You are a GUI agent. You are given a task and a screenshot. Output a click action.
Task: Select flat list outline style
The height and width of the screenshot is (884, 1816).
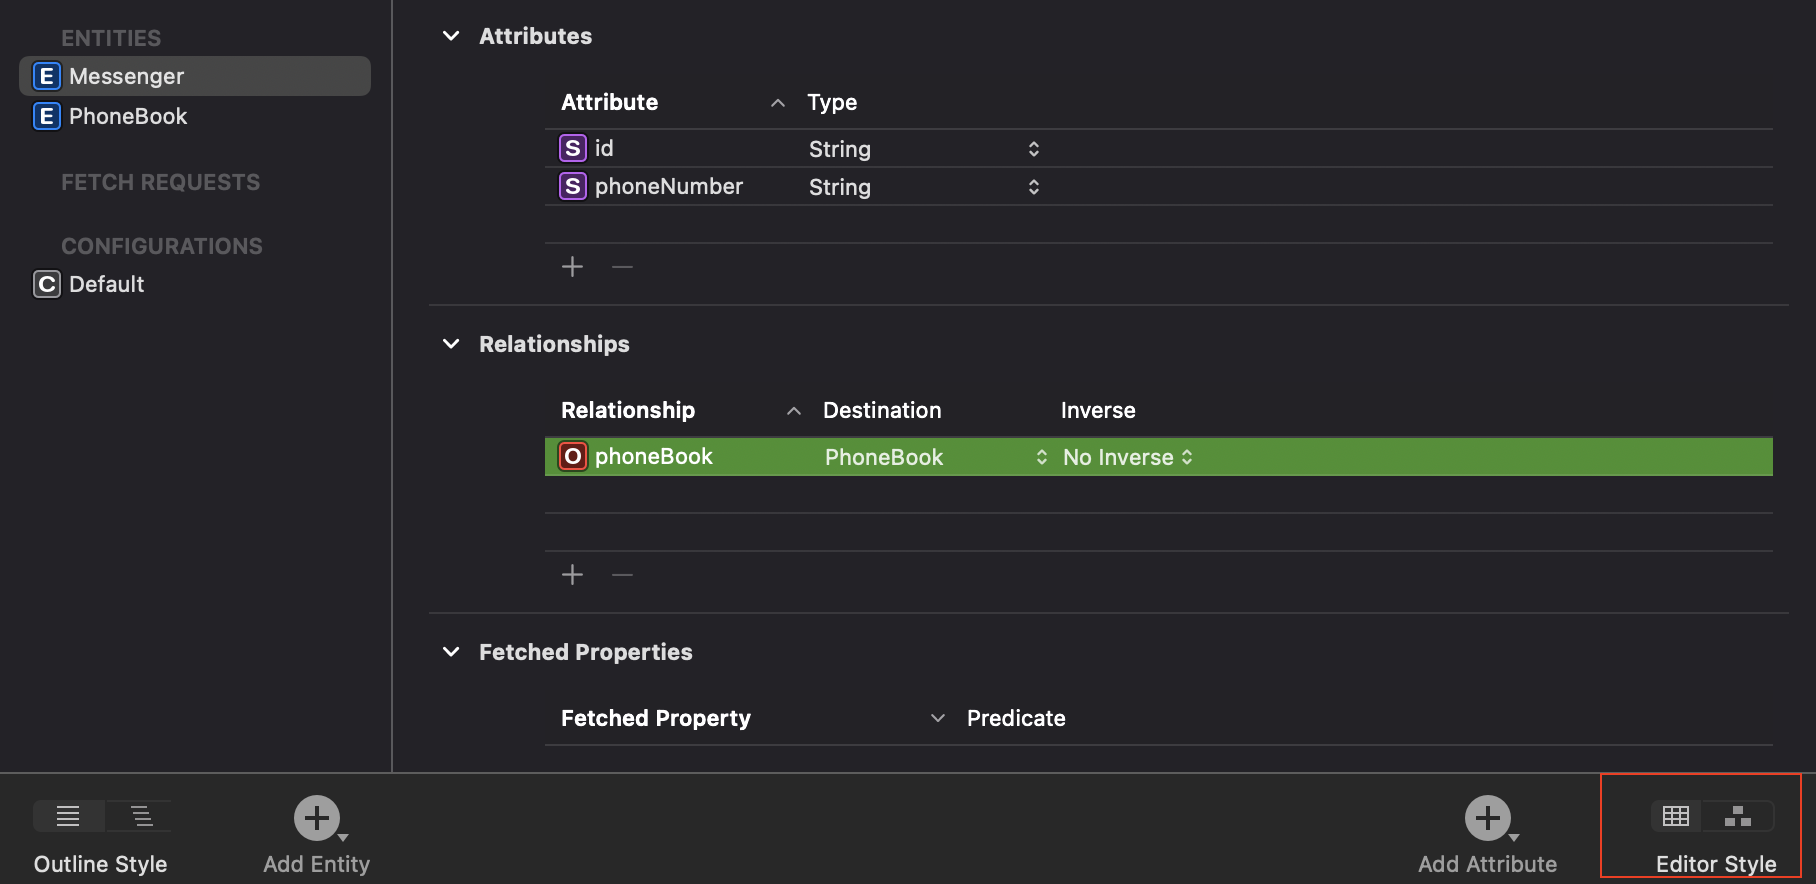pyautogui.click(x=68, y=816)
